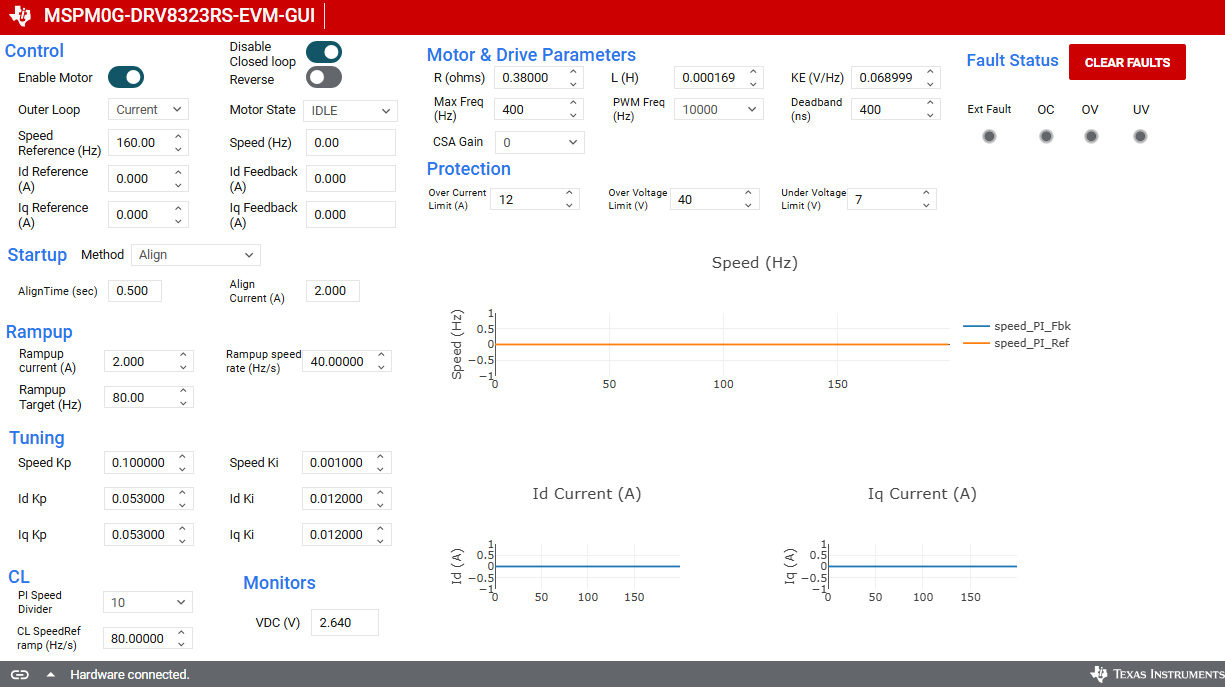Click the Speed (Hz) chart plot

[722, 345]
